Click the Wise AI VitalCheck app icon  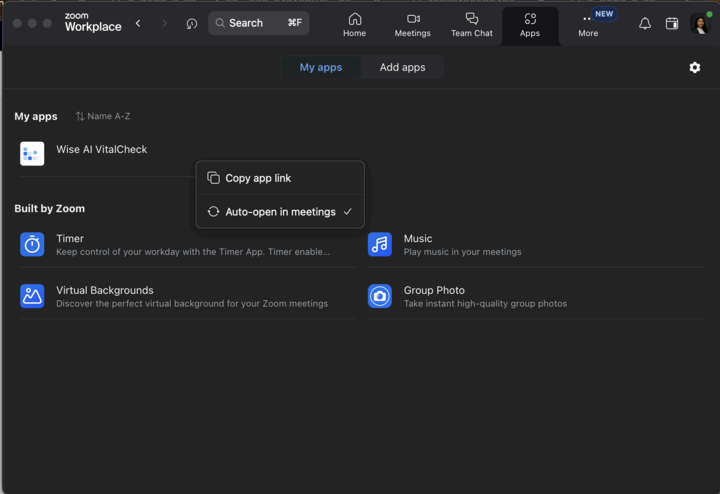(x=32, y=153)
